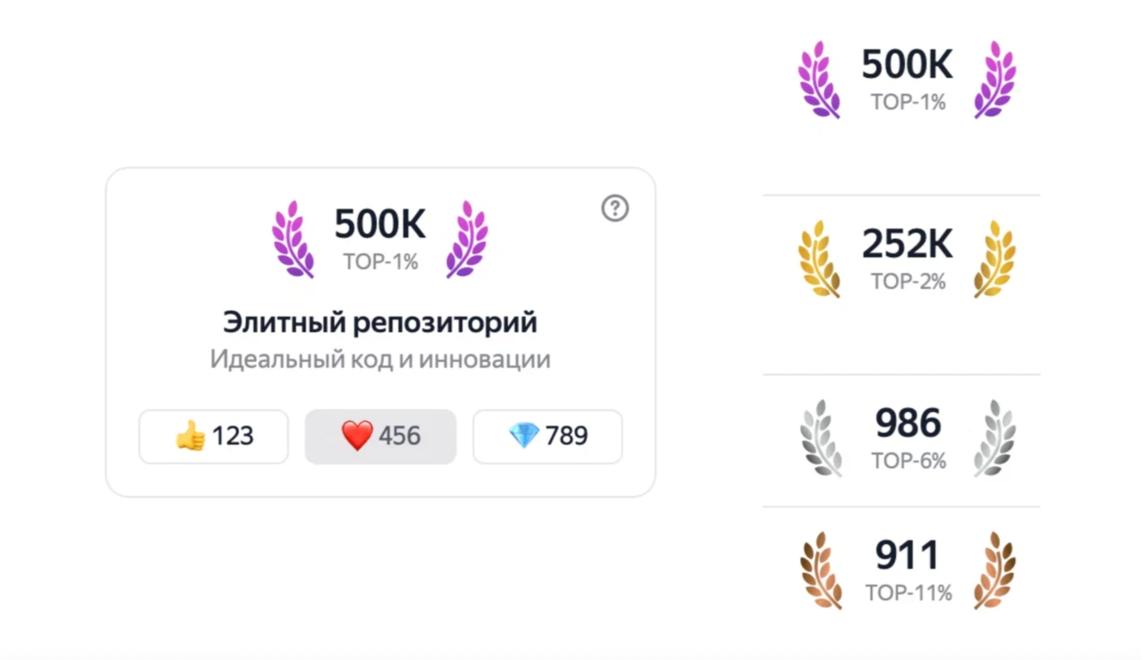Click the 911 rating number
The width and height of the screenshot is (1143, 660).
click(907, 555)
